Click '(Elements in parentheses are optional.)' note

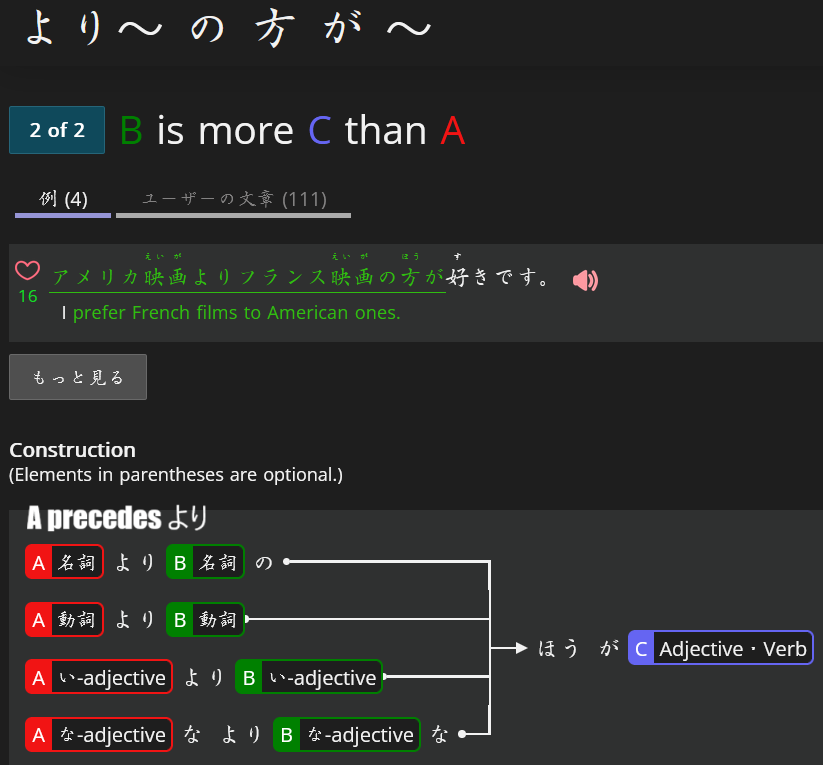(x=176, y=475)
